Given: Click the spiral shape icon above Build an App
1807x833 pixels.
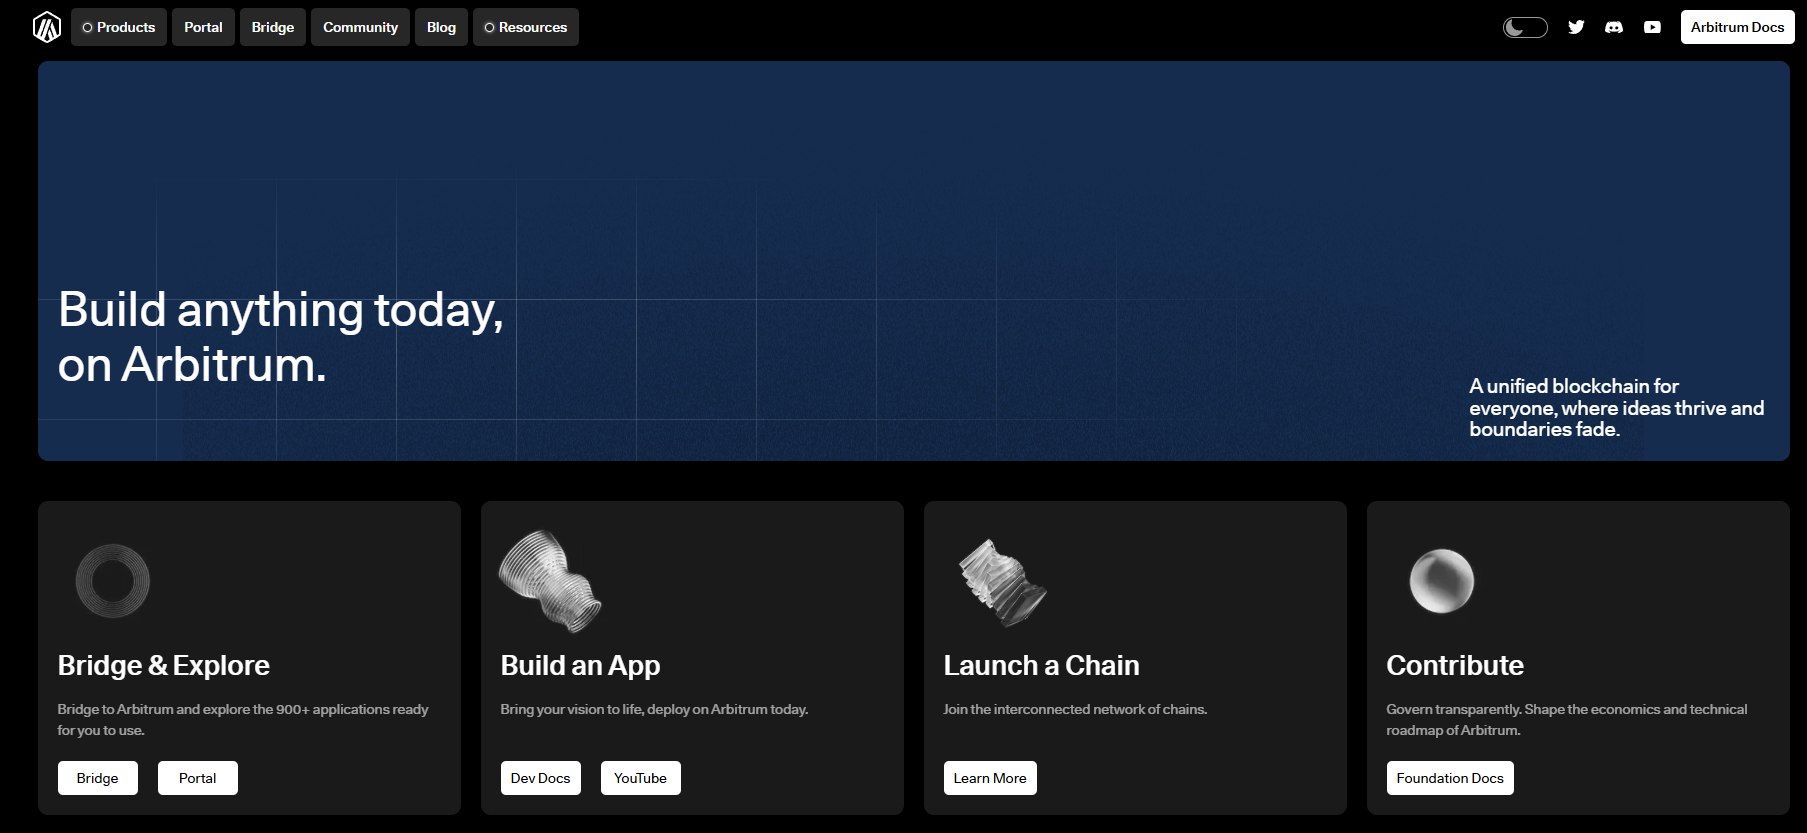Looking at the screenshot, I should pyautogui.click(x=549, y=581).
